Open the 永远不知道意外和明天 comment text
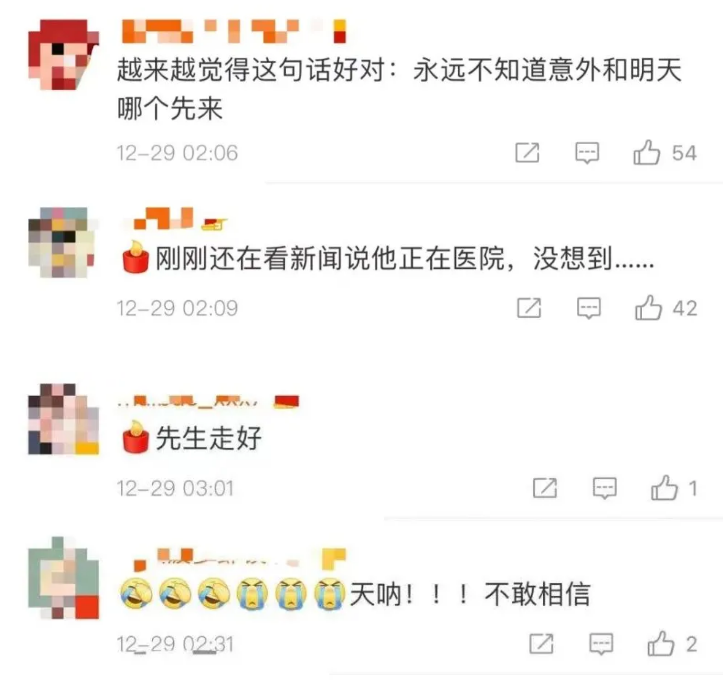727x682 pixels. click(399, 89)
